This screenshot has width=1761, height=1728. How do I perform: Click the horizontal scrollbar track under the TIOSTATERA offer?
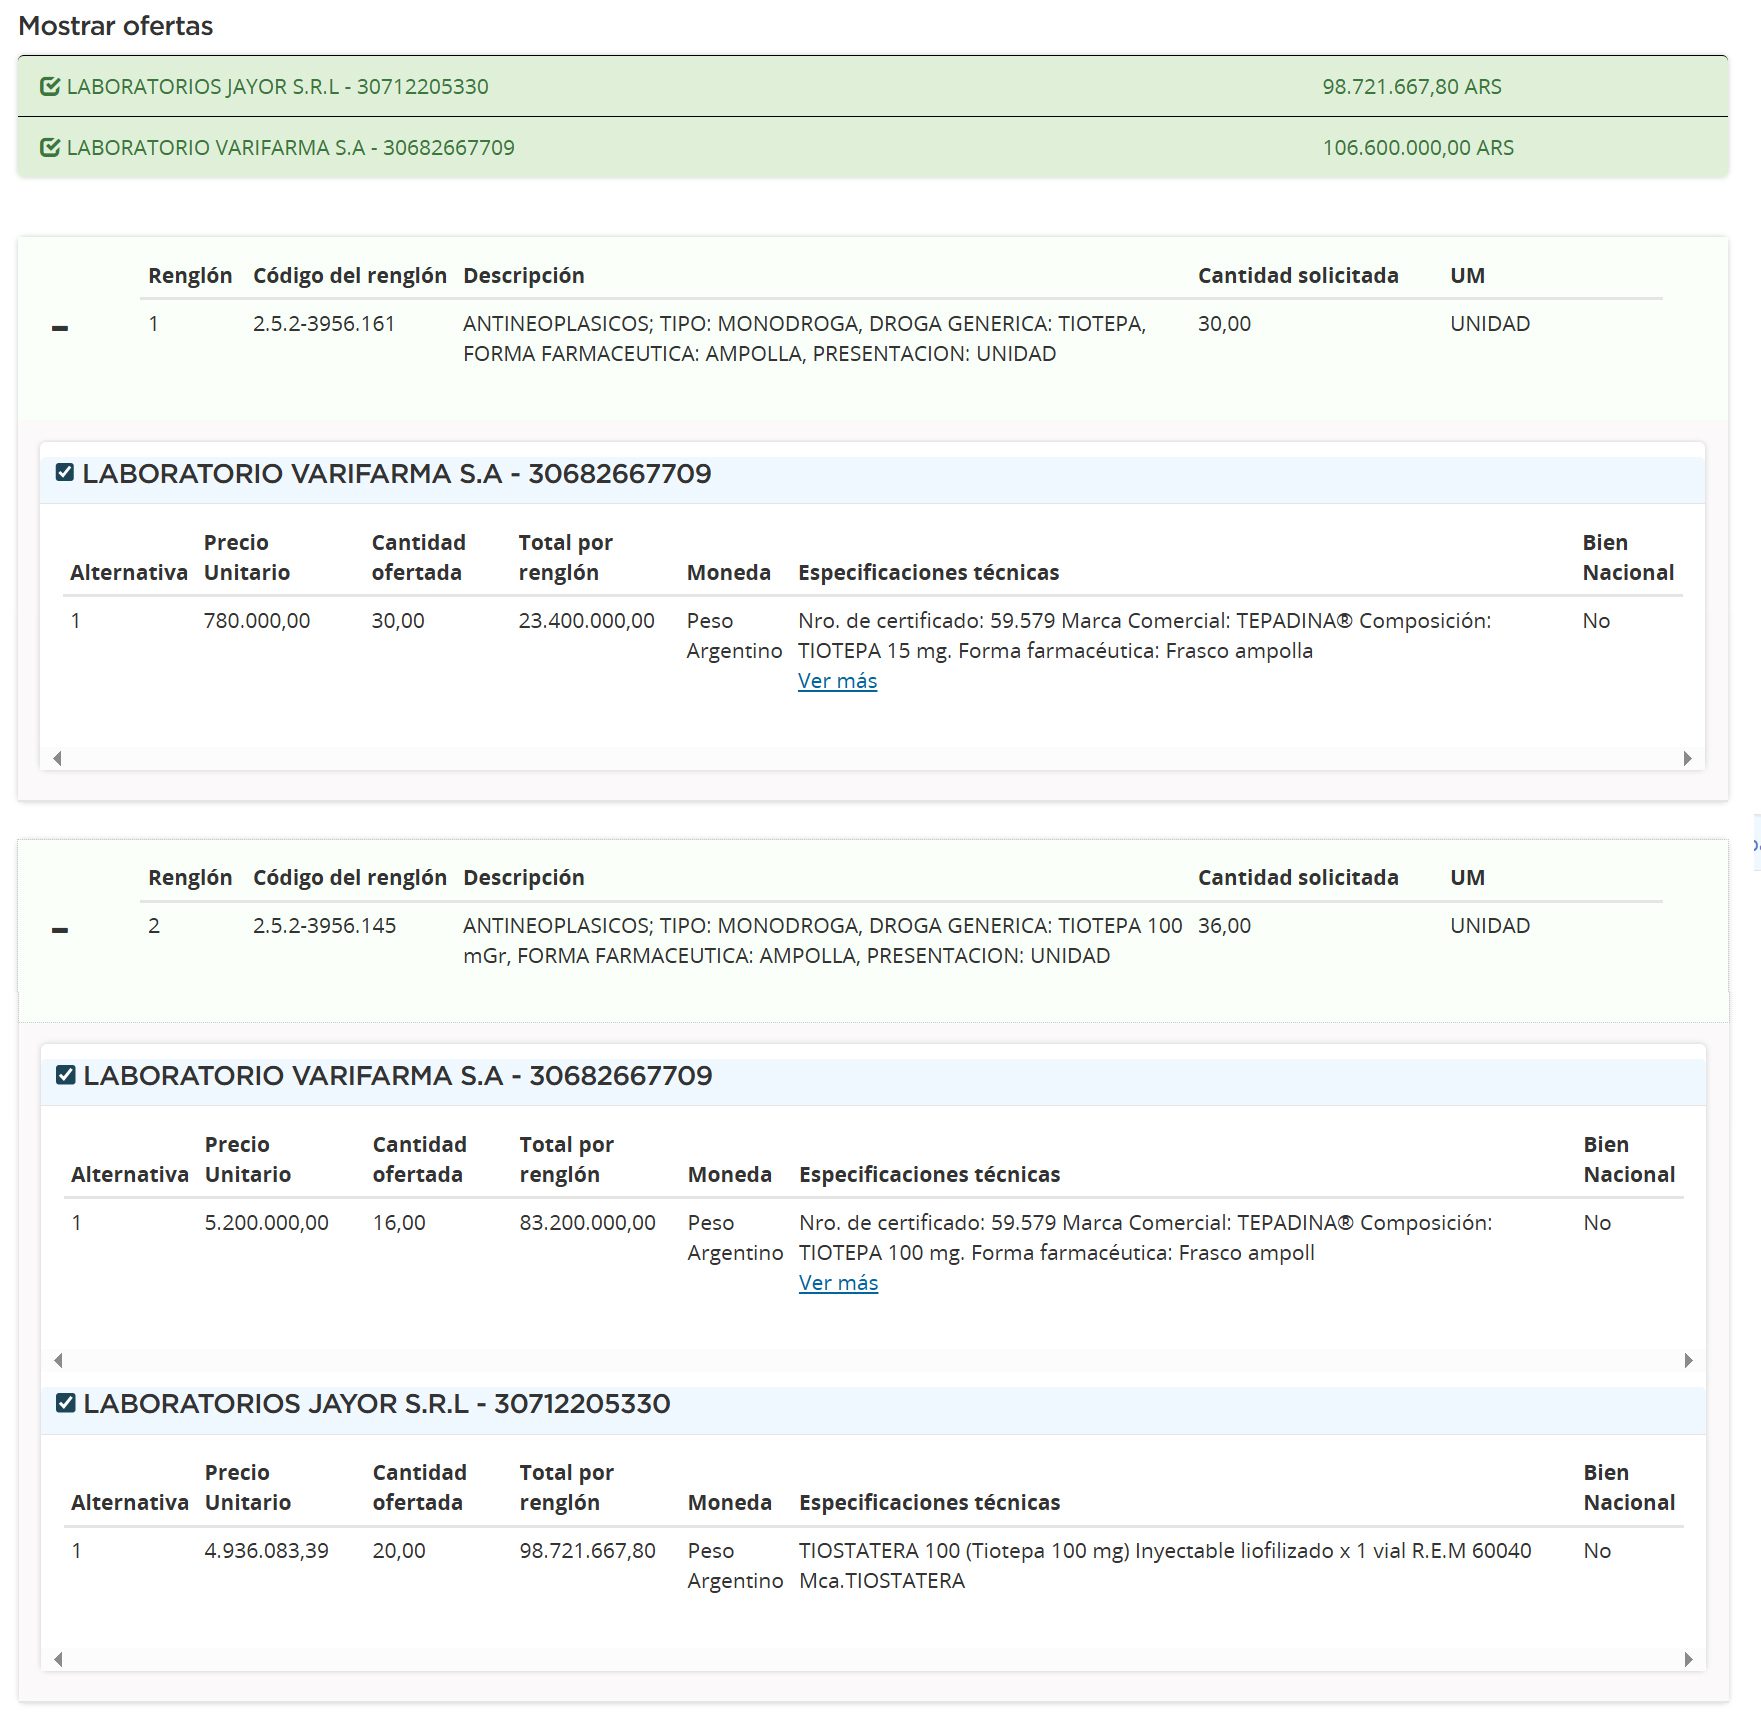point(872,1659)
